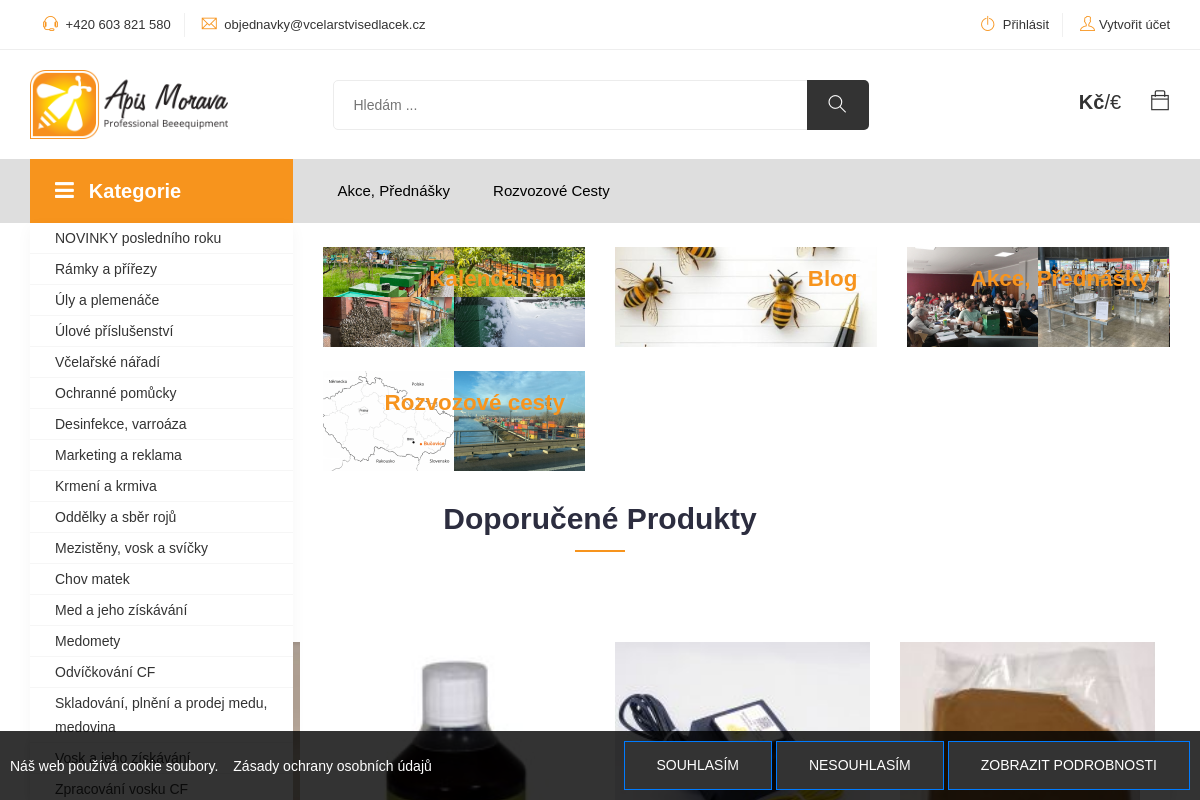The image size is (1200, 800).
Task: Open Zásady ochrany osobních údajů link
Action: click(x=332, y=766)
